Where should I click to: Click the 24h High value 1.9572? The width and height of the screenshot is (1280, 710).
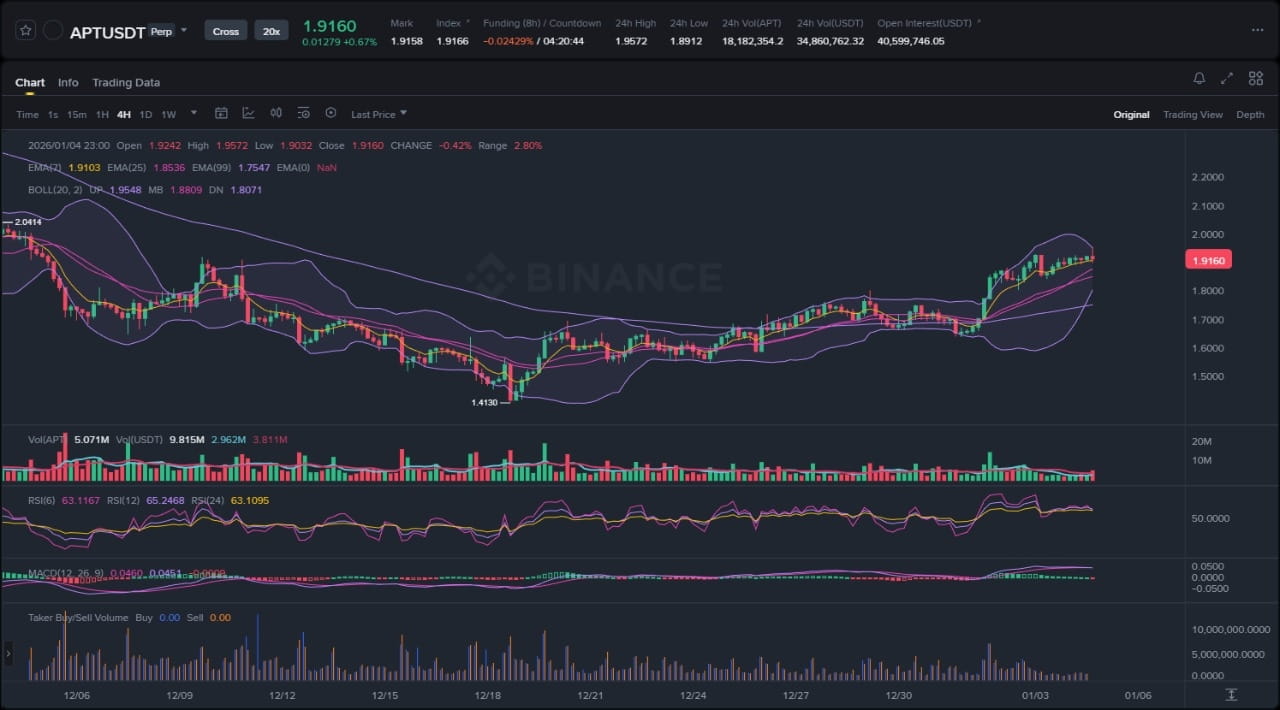click(x=631, y=41)
